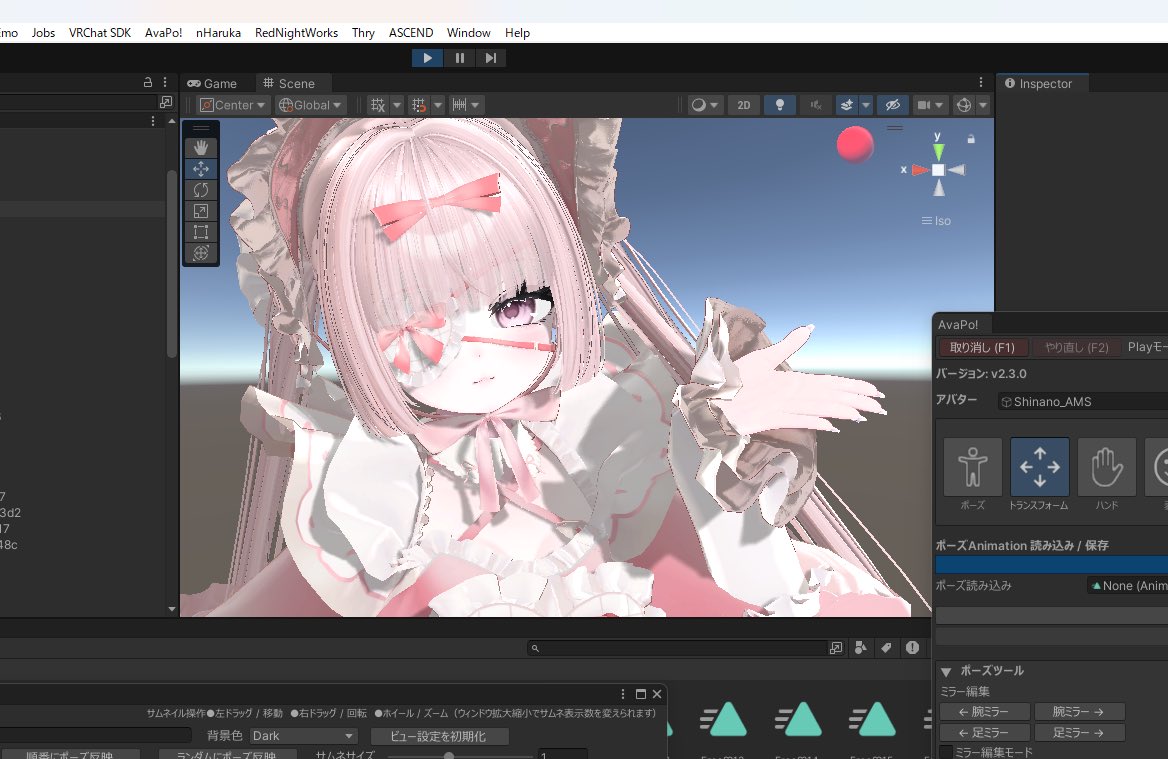Select the Hand view tool
1168x759 pixels.
click(201, 148)
